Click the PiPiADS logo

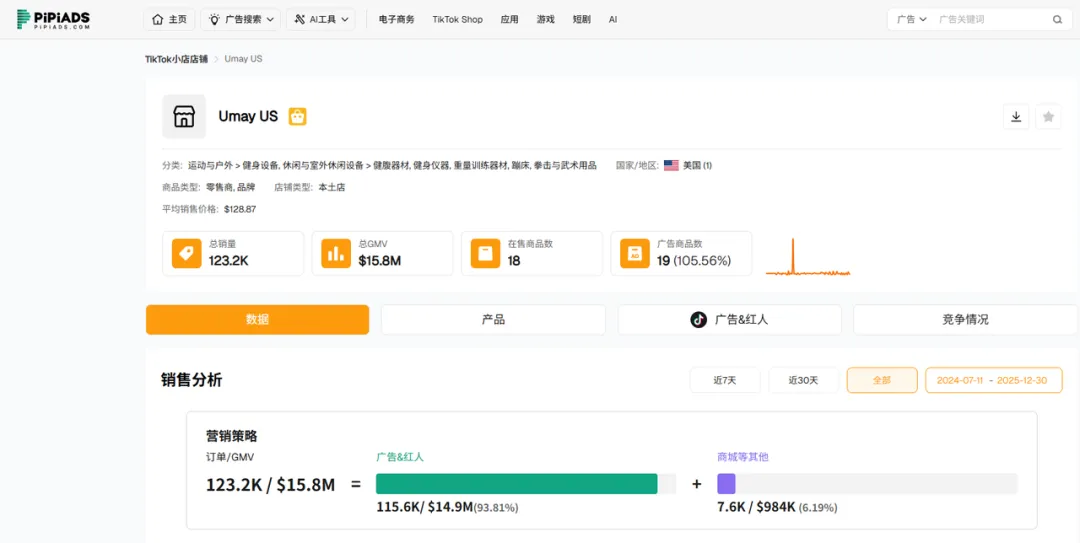pos(54,19)
